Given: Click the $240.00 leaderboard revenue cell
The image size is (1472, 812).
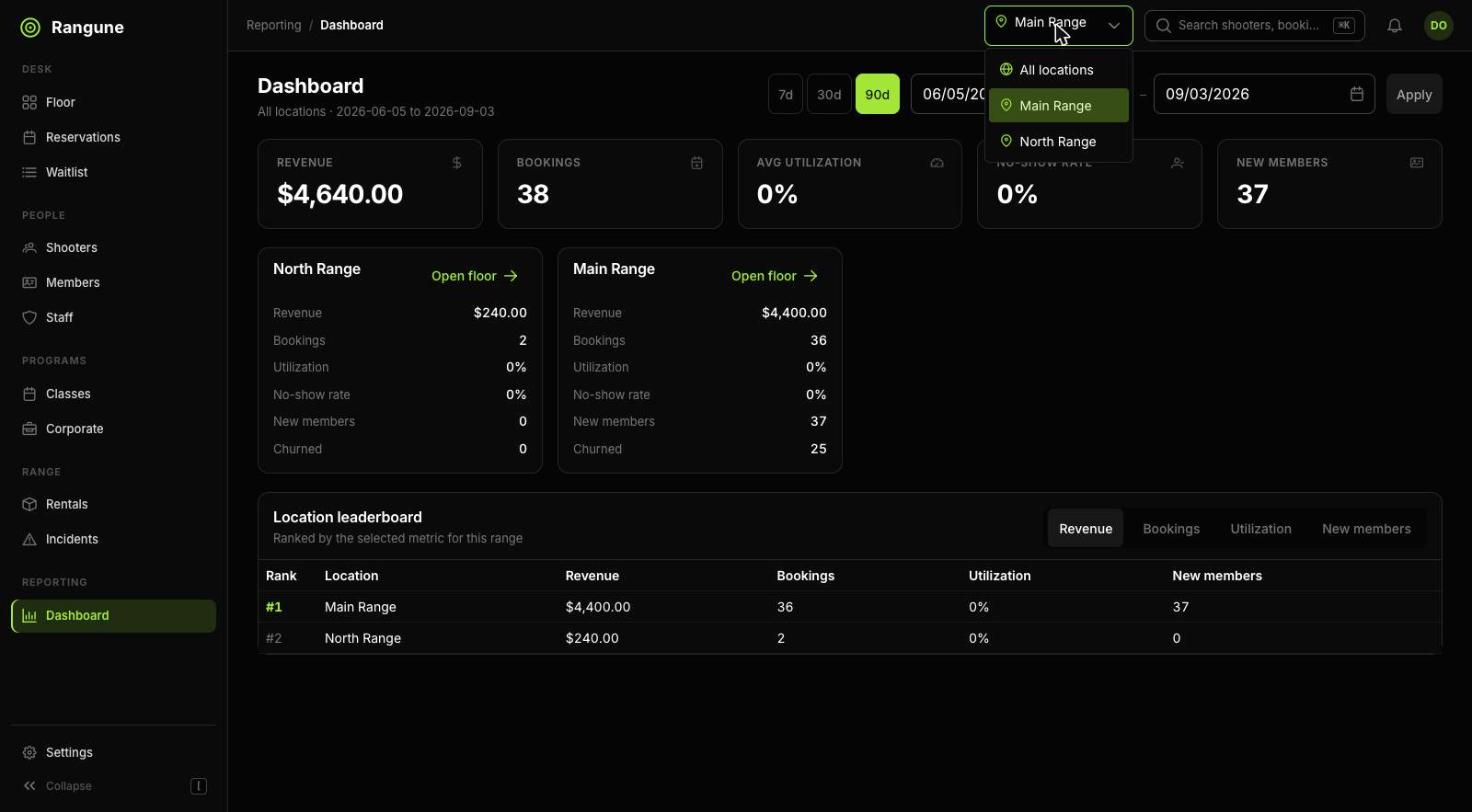Looking at the screenshot, I should coord(592,638).
